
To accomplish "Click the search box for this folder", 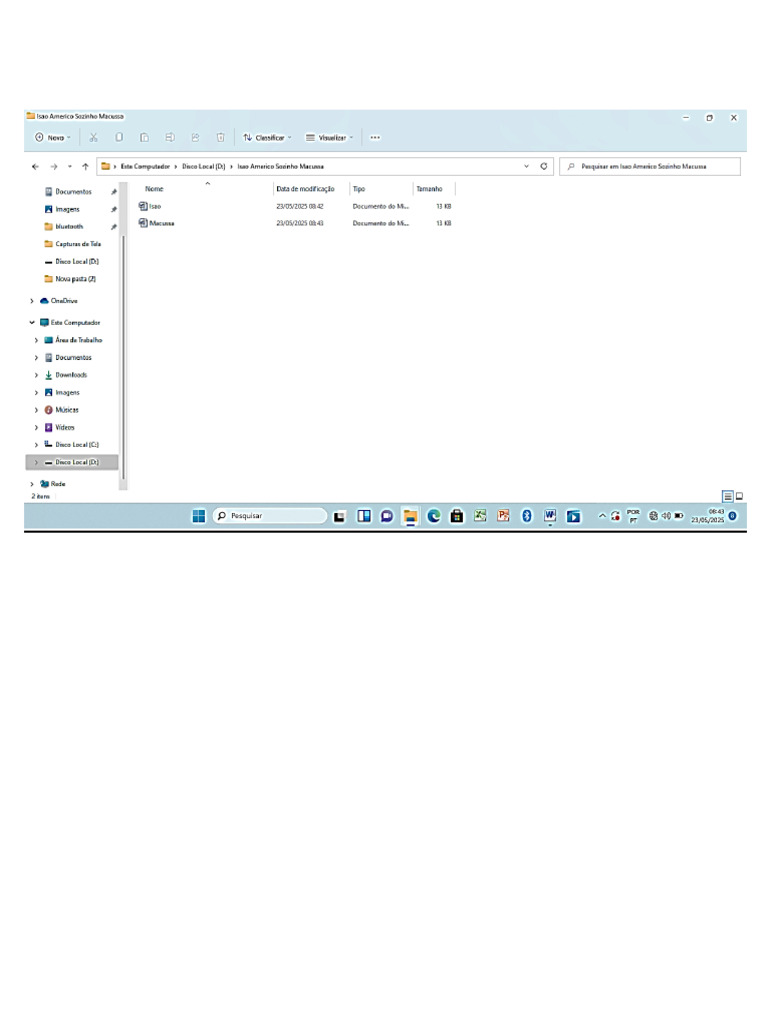I will coord(650,167).
